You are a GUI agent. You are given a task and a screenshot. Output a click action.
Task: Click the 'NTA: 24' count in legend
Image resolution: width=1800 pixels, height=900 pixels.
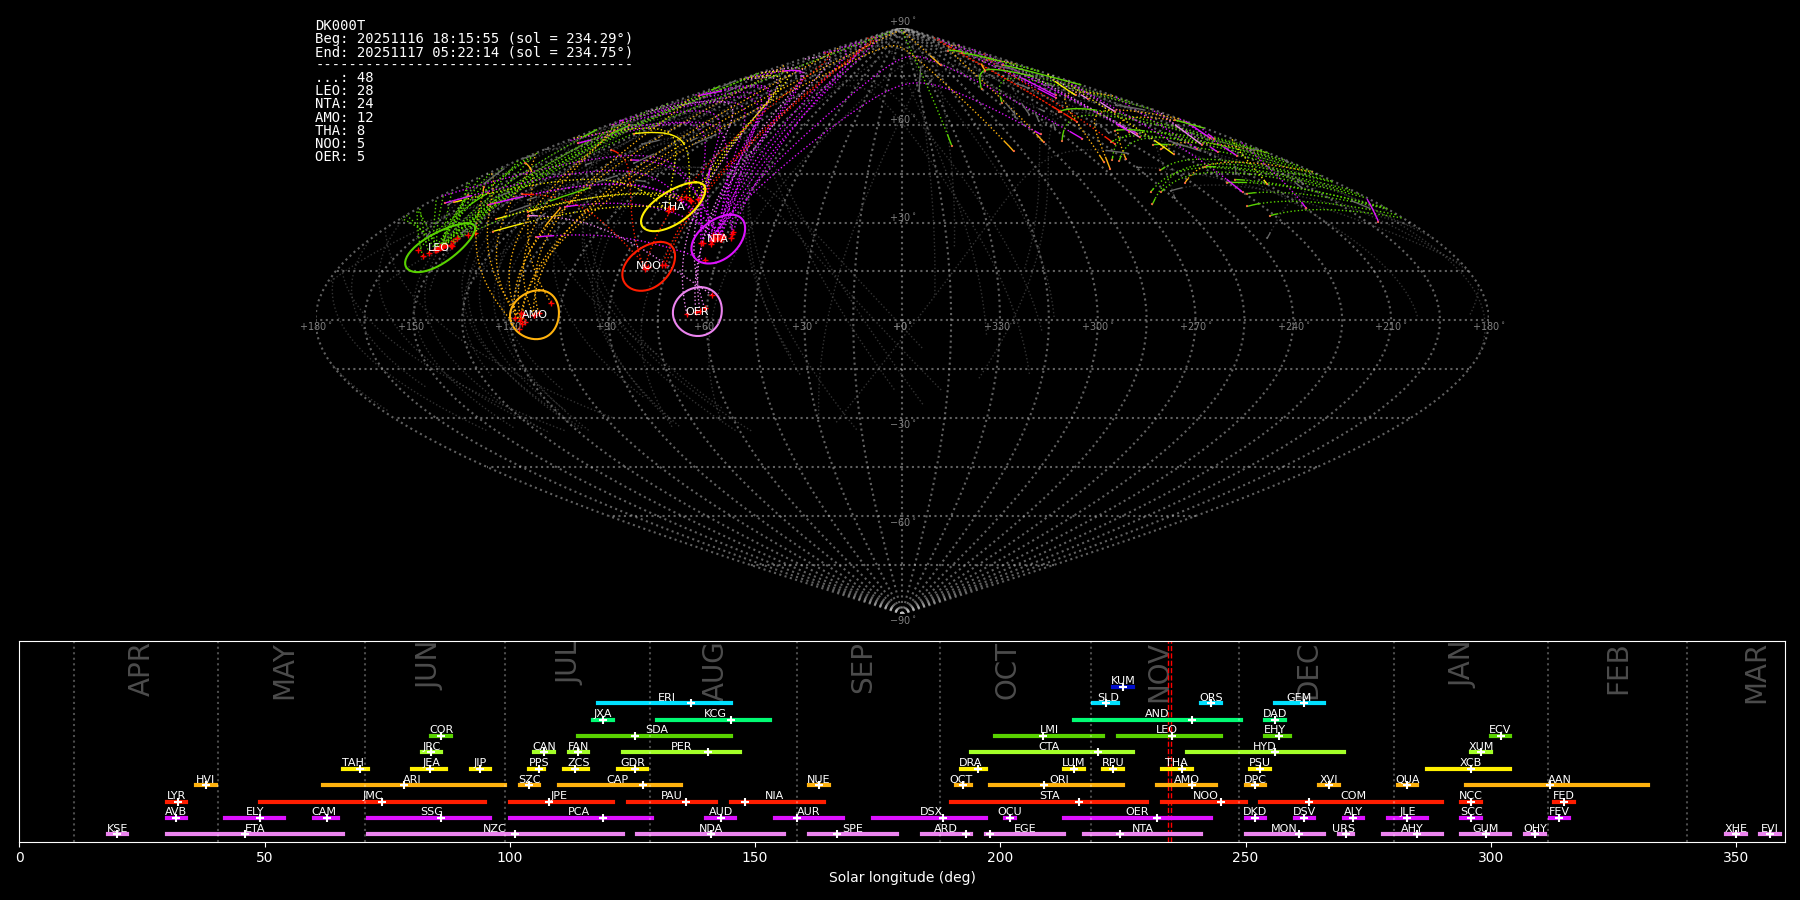[344, 104]
